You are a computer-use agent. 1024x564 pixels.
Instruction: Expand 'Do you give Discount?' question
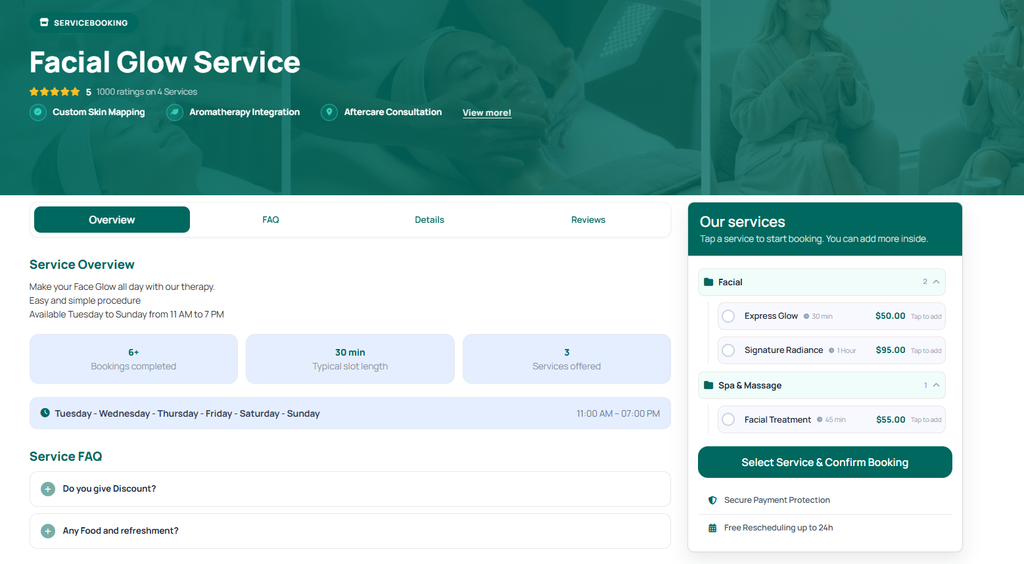coord(350,489)
